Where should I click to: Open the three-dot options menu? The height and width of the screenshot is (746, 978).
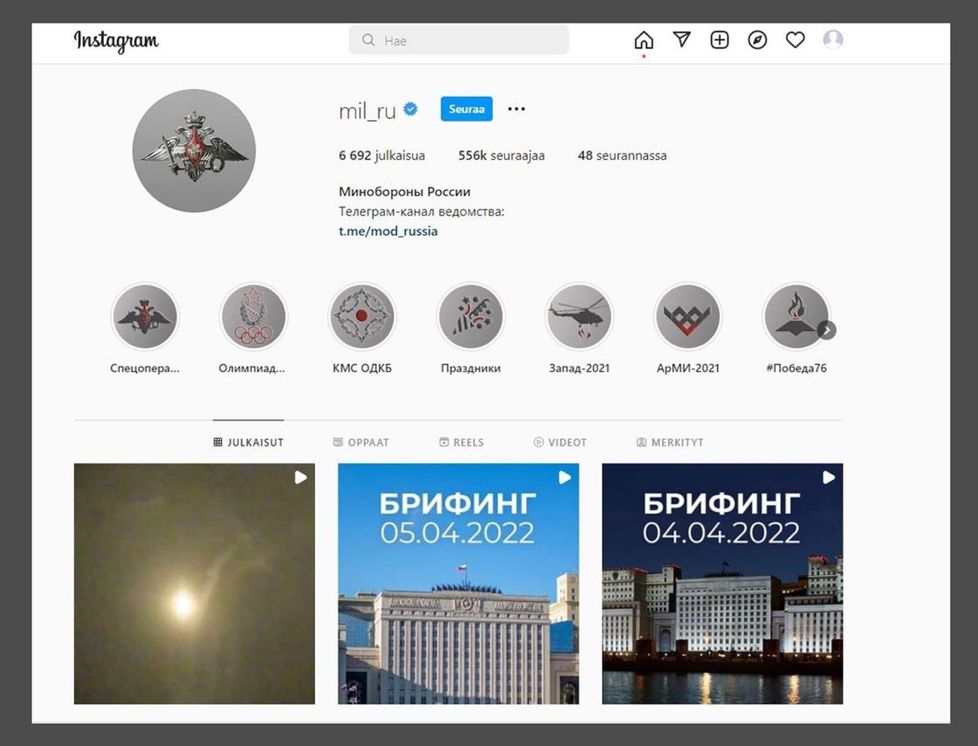[x=516, y=108]
